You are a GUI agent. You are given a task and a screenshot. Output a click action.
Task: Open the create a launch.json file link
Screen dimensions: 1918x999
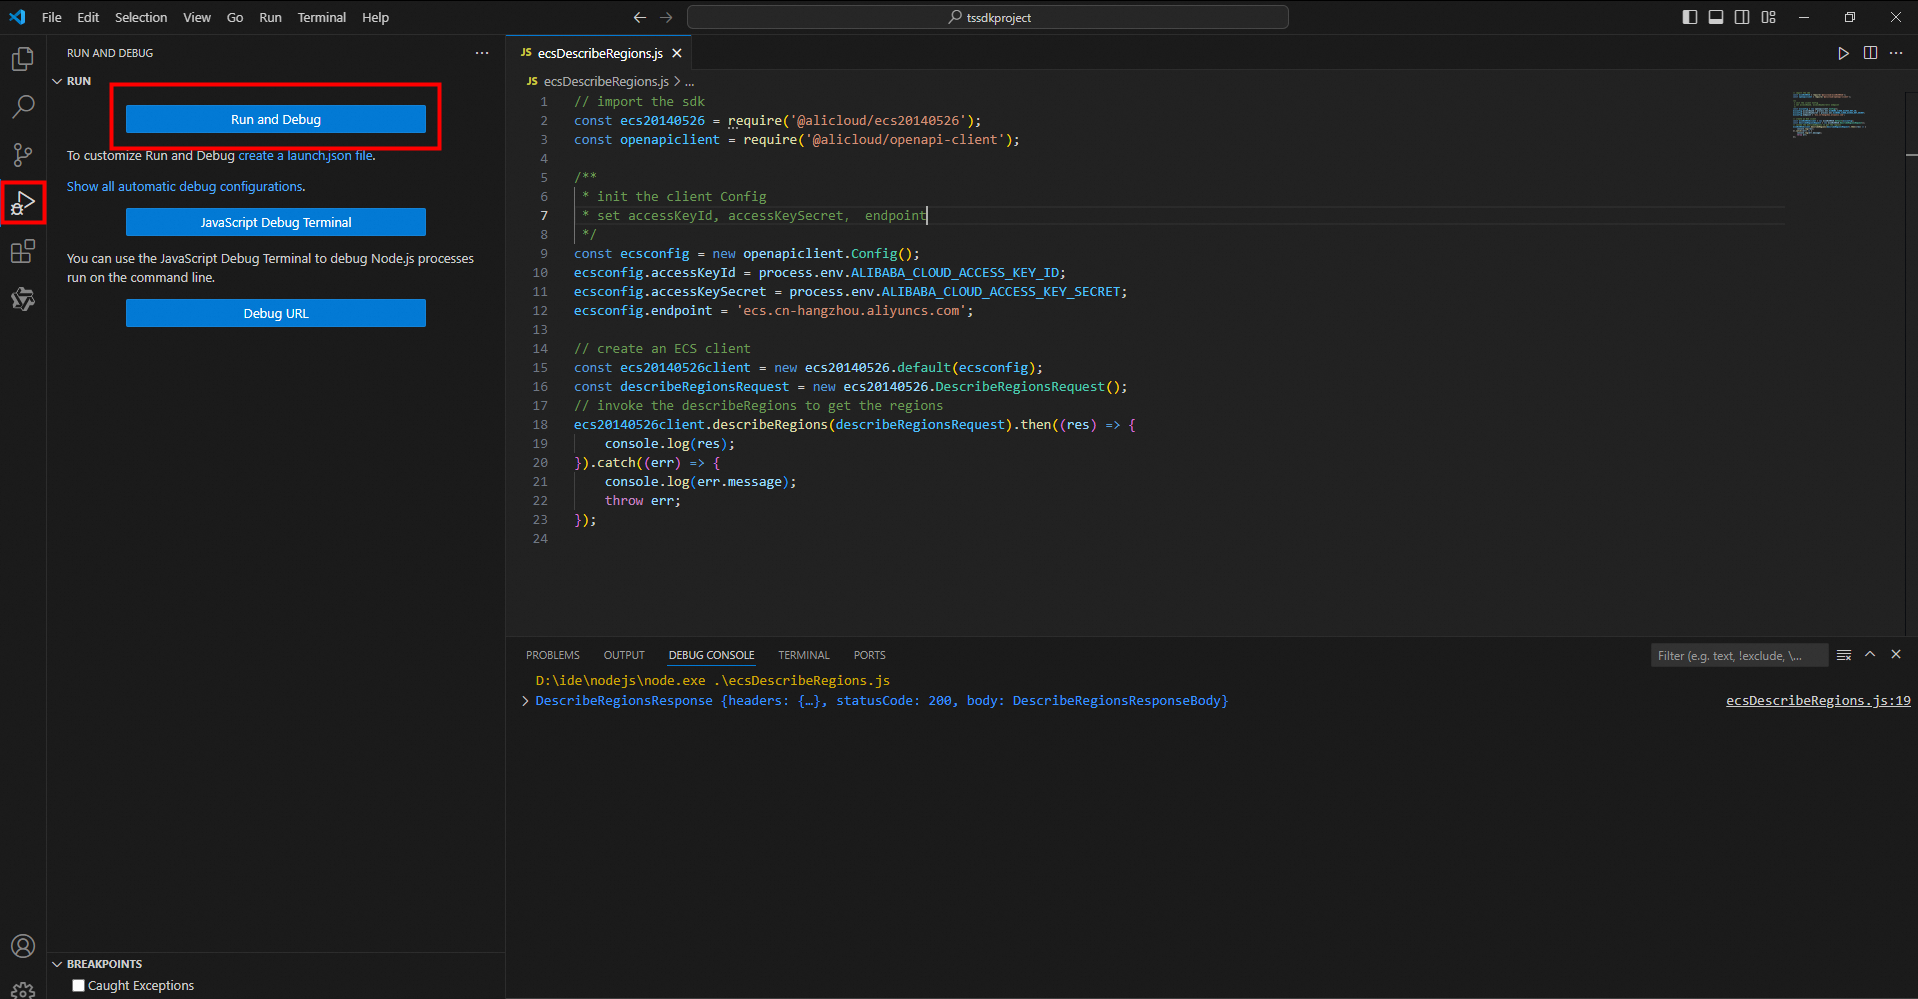(x=305, y=156)
